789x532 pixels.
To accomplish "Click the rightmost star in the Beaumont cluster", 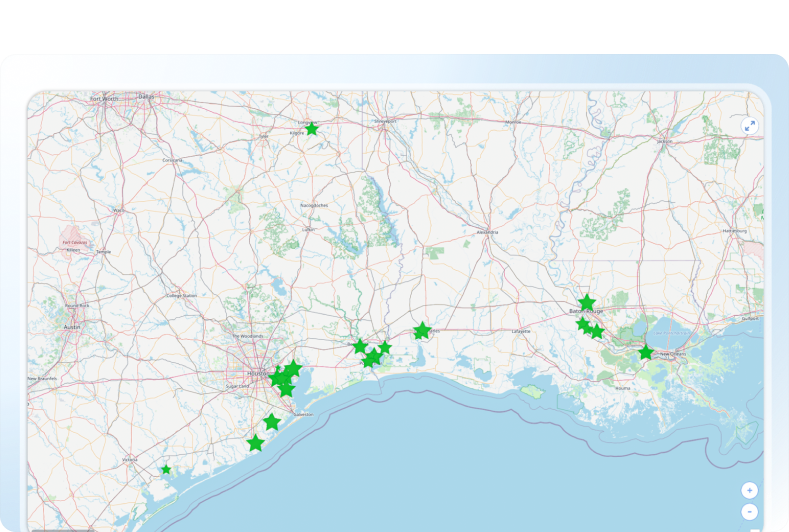I will click(385, 347).
